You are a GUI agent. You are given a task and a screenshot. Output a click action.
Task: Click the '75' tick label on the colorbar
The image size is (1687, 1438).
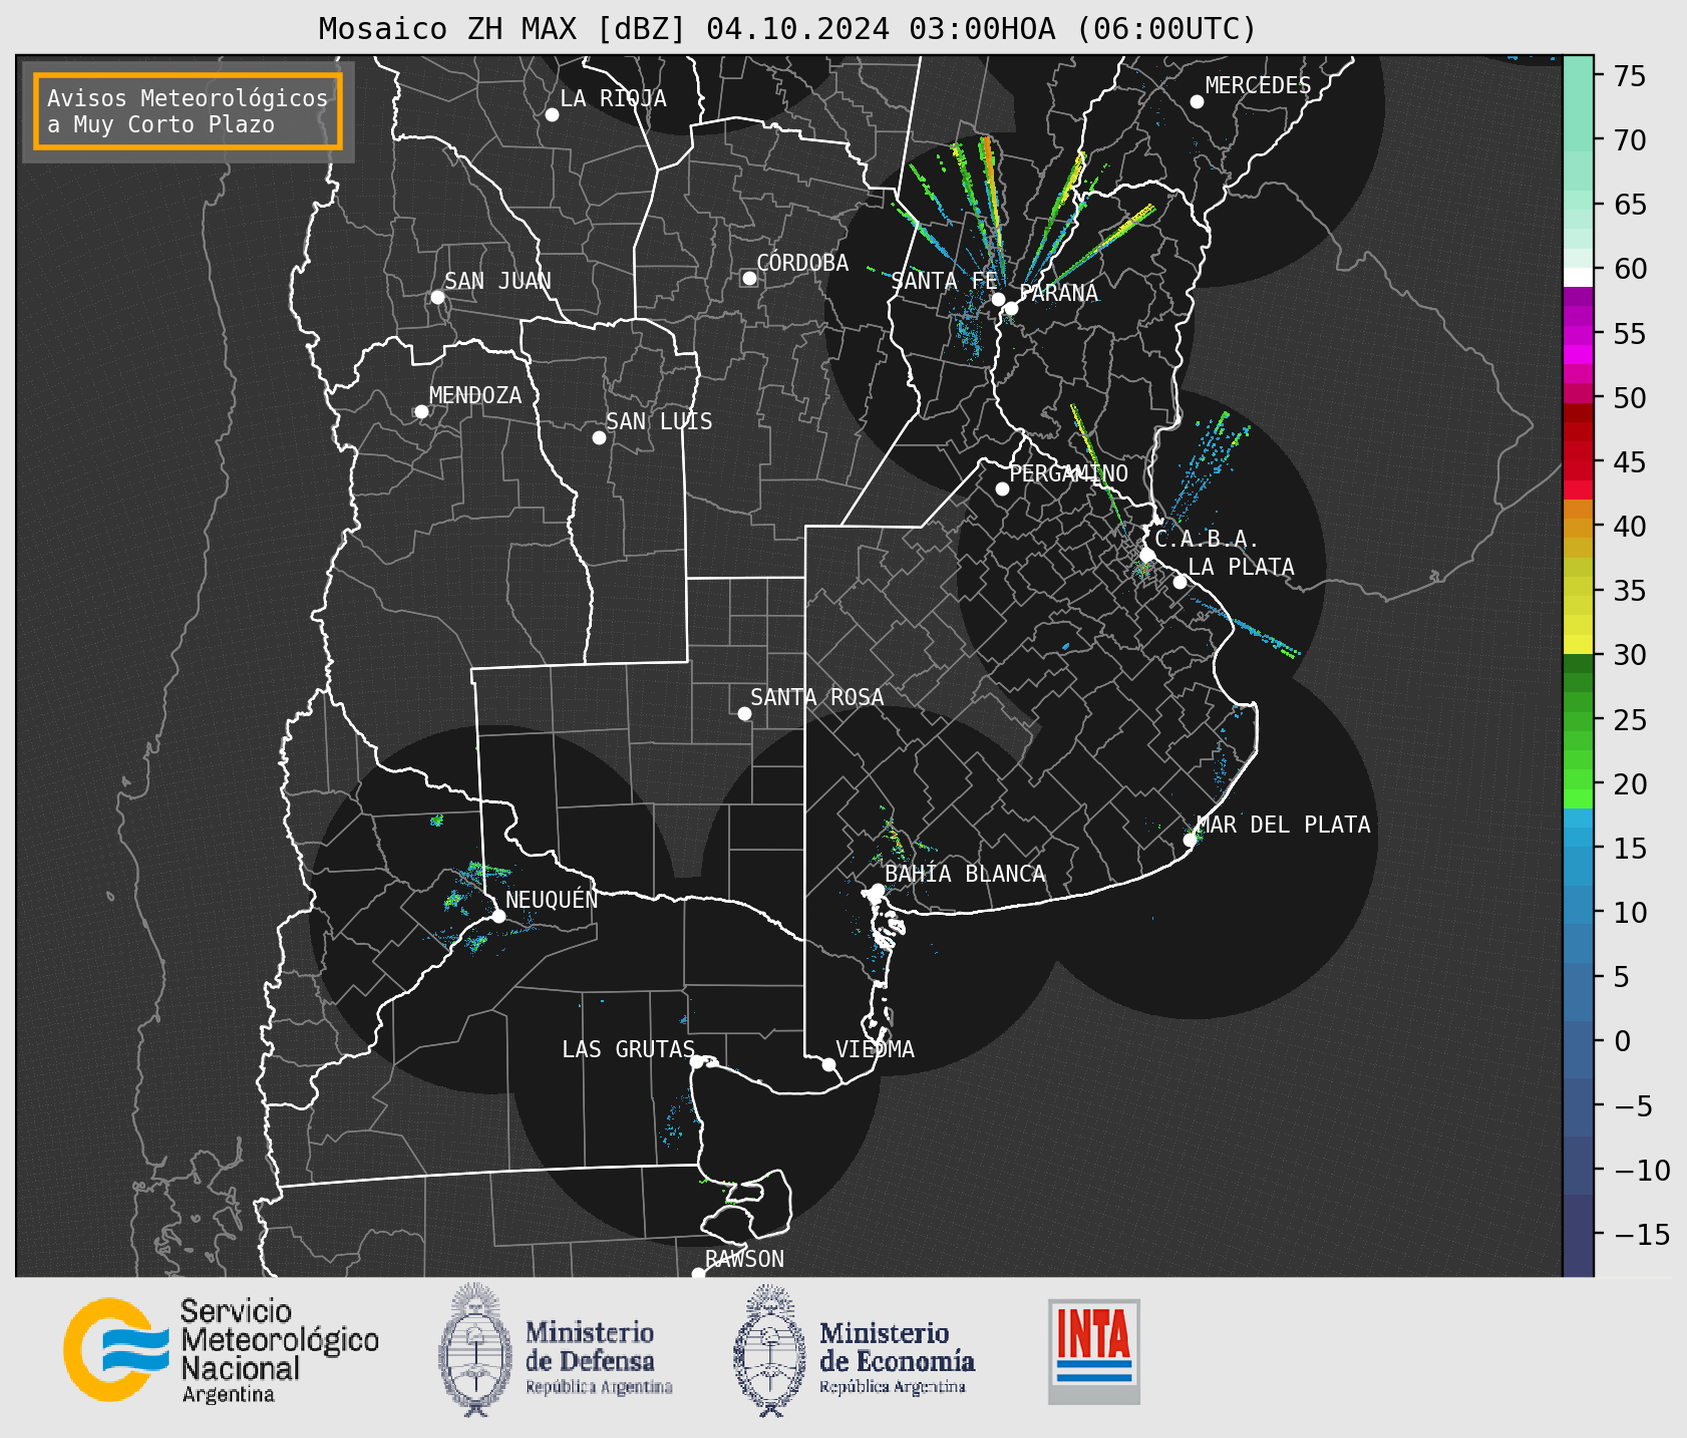1628,76
